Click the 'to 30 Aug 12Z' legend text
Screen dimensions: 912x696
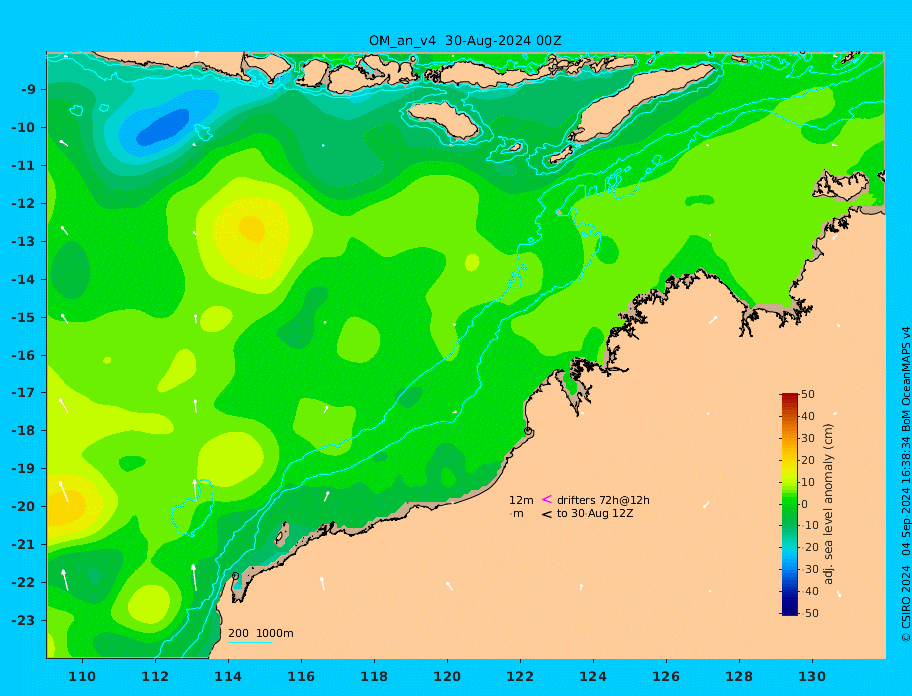[x=595, y=513]
